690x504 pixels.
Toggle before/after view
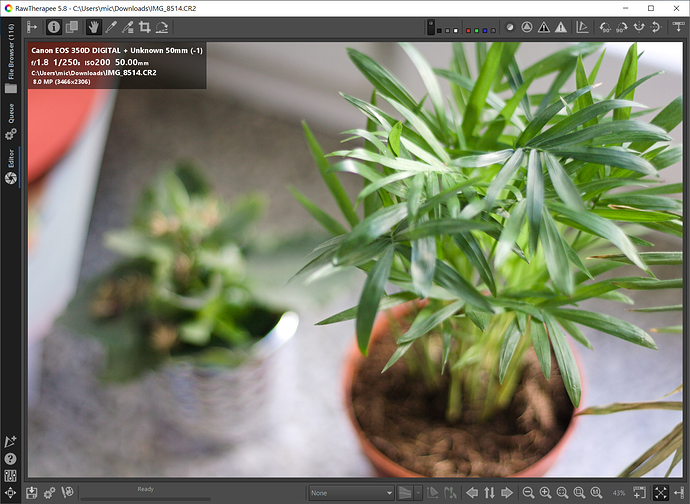[x=72, y=27]
